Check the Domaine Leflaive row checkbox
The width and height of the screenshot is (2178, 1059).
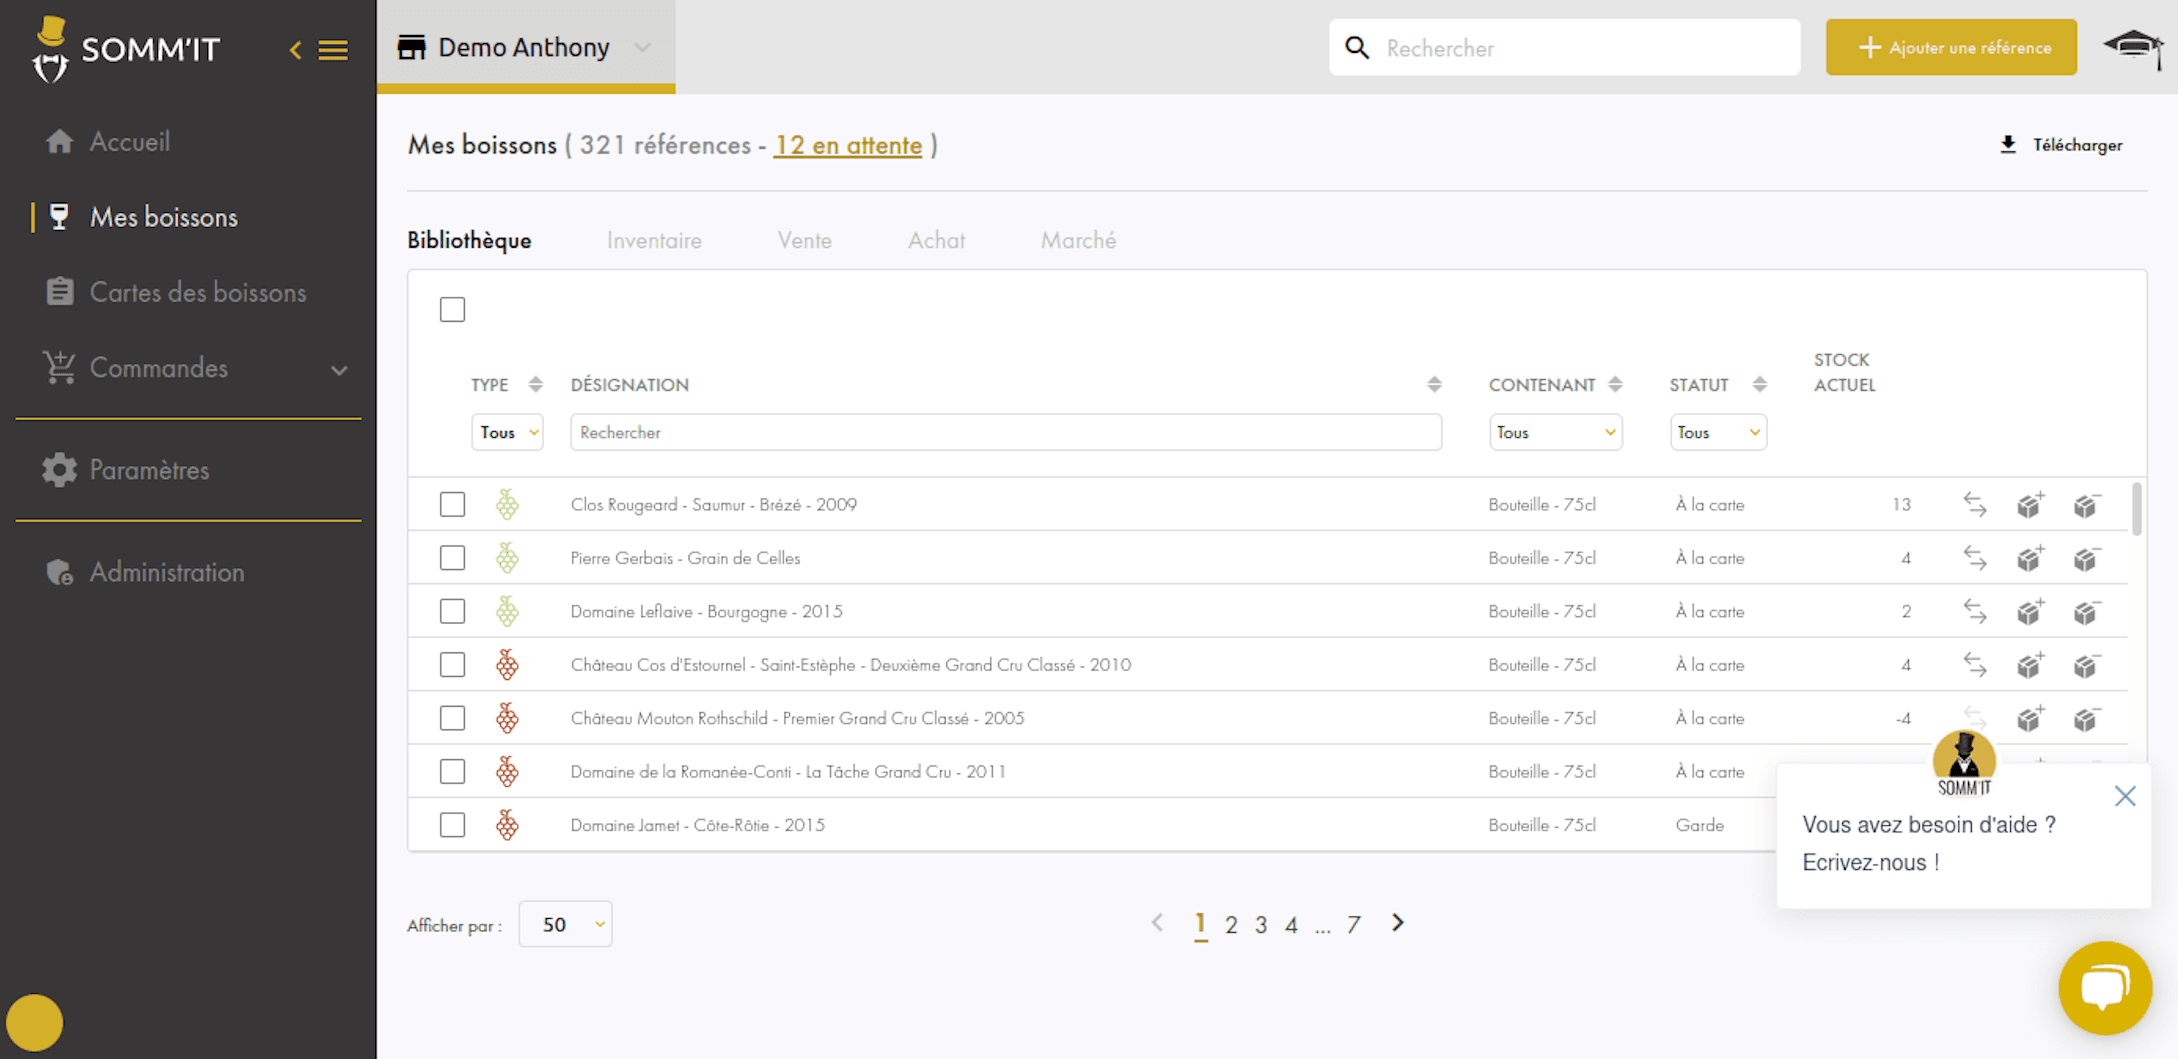[452, 611]
